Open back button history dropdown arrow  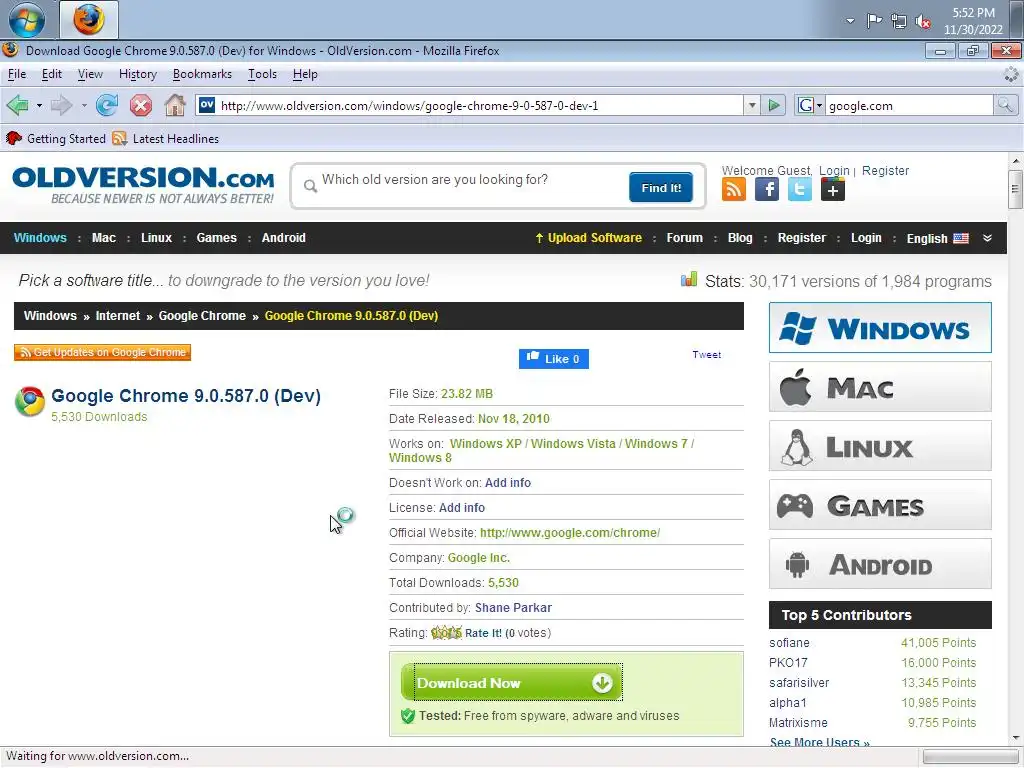(39, 105)
